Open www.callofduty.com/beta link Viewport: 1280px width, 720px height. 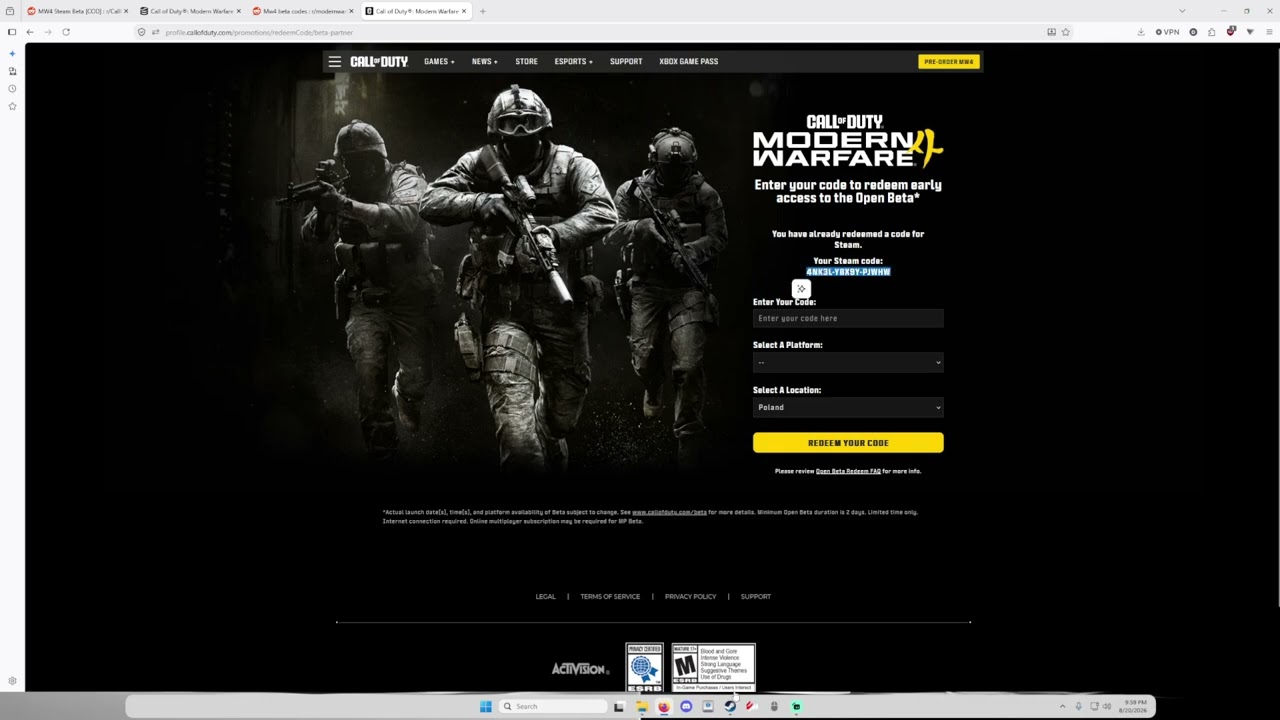(669, 512)
